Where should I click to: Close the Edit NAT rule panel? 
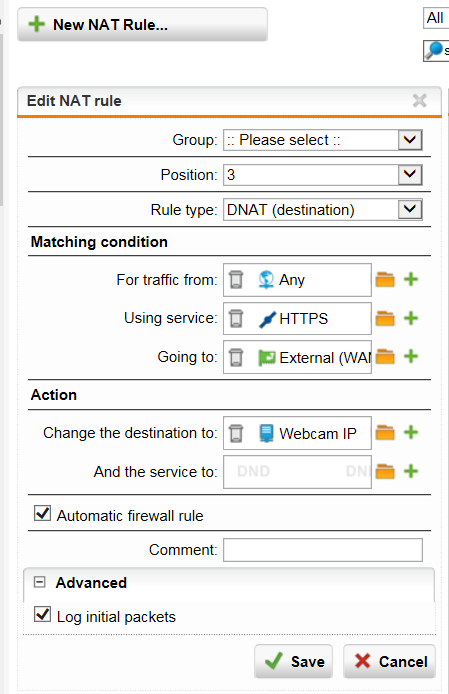pyautogui.click(x=419, y=101)
